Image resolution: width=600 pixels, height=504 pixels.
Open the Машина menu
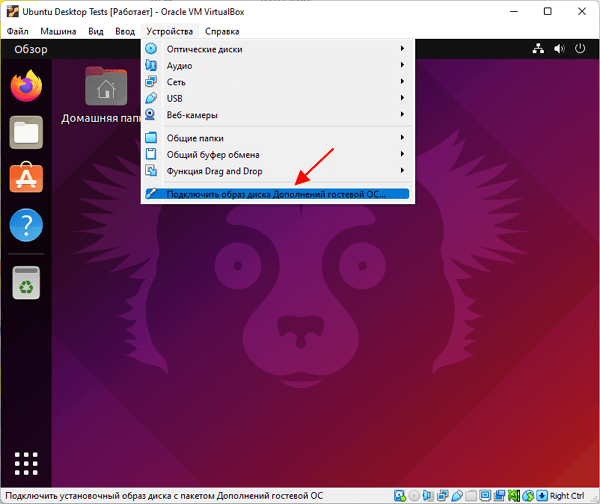[x=58, y=31]
